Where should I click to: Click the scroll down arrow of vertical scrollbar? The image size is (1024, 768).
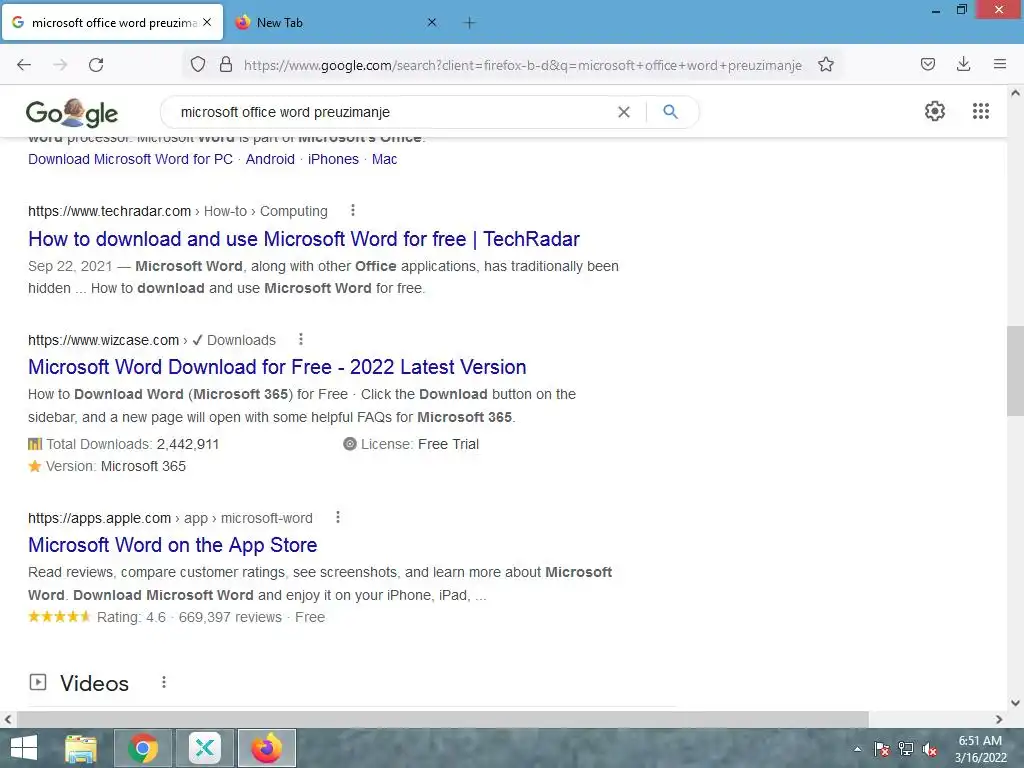pos(1015,703)
